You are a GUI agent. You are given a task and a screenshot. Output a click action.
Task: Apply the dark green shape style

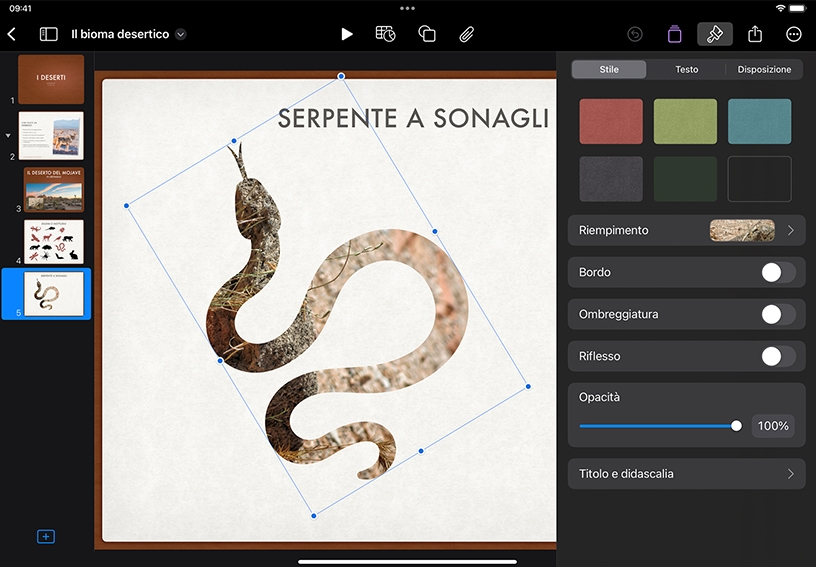pos(685,178)
